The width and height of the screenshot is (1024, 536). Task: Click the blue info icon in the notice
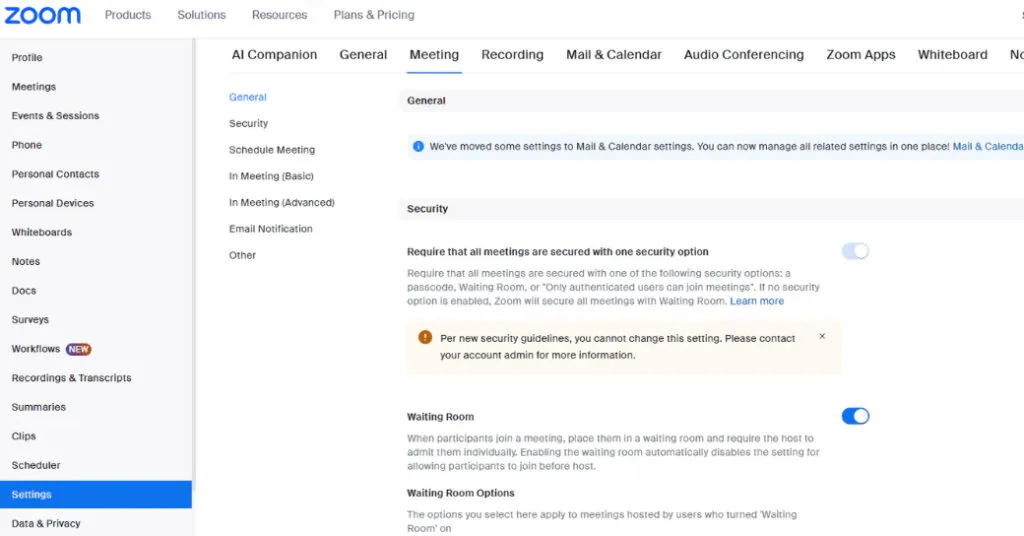click(x=418, y=146)
